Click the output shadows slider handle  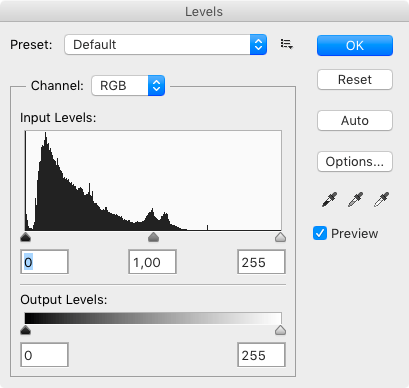coord(26,330)
